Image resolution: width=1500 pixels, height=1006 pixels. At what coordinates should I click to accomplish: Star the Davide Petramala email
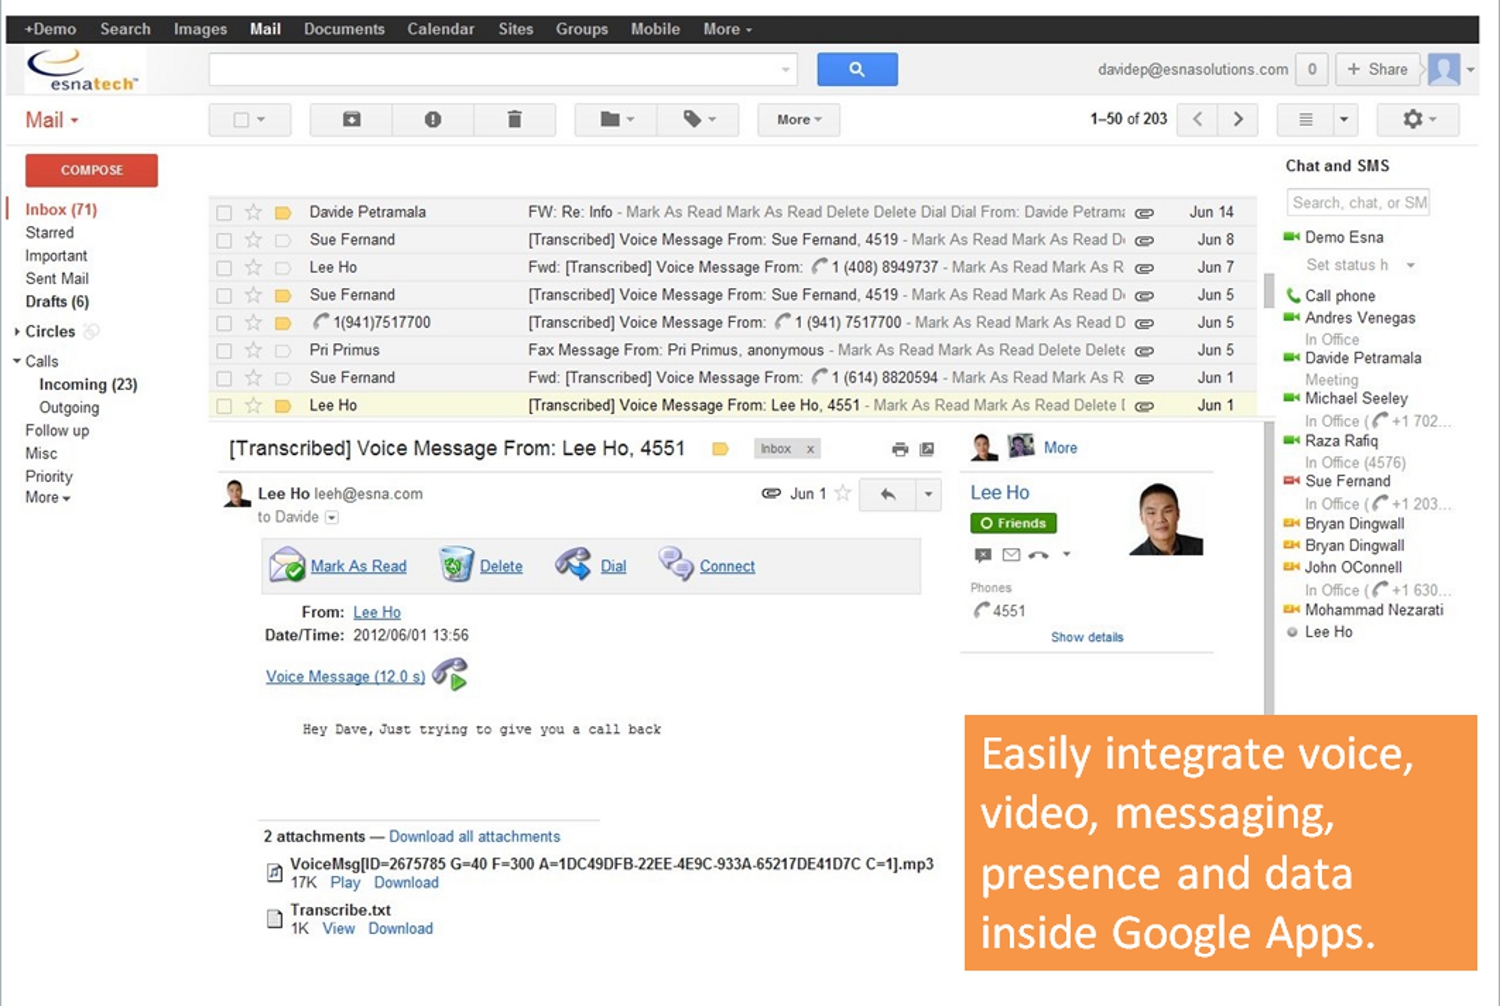pos(253,212)
